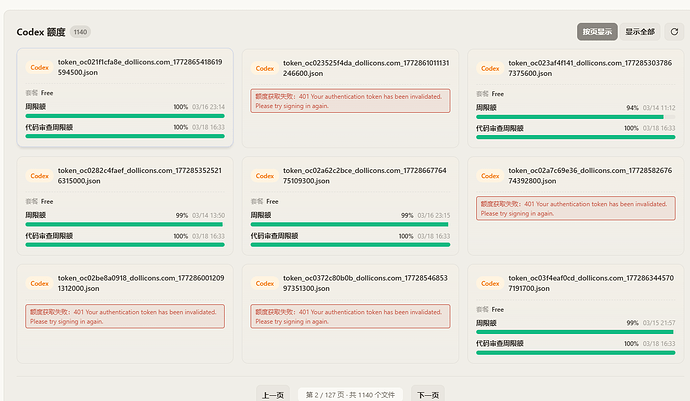Click the 03/16 23:14 reset time
690x401 pixels.
point(208,107)
